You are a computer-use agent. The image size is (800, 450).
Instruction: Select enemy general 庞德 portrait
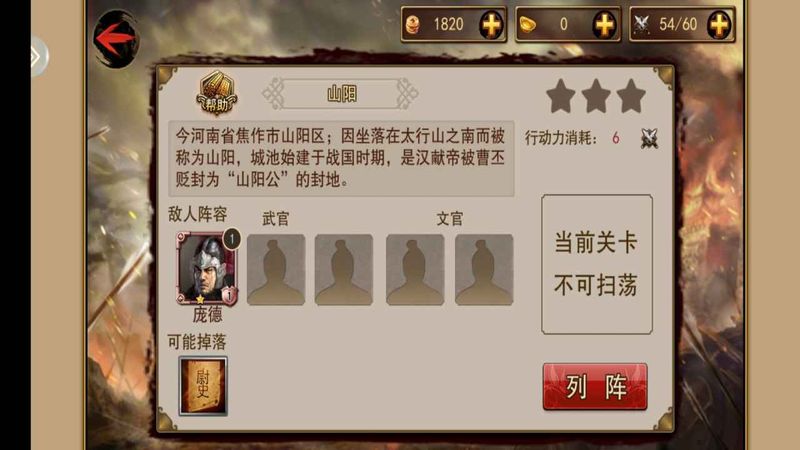207,268
